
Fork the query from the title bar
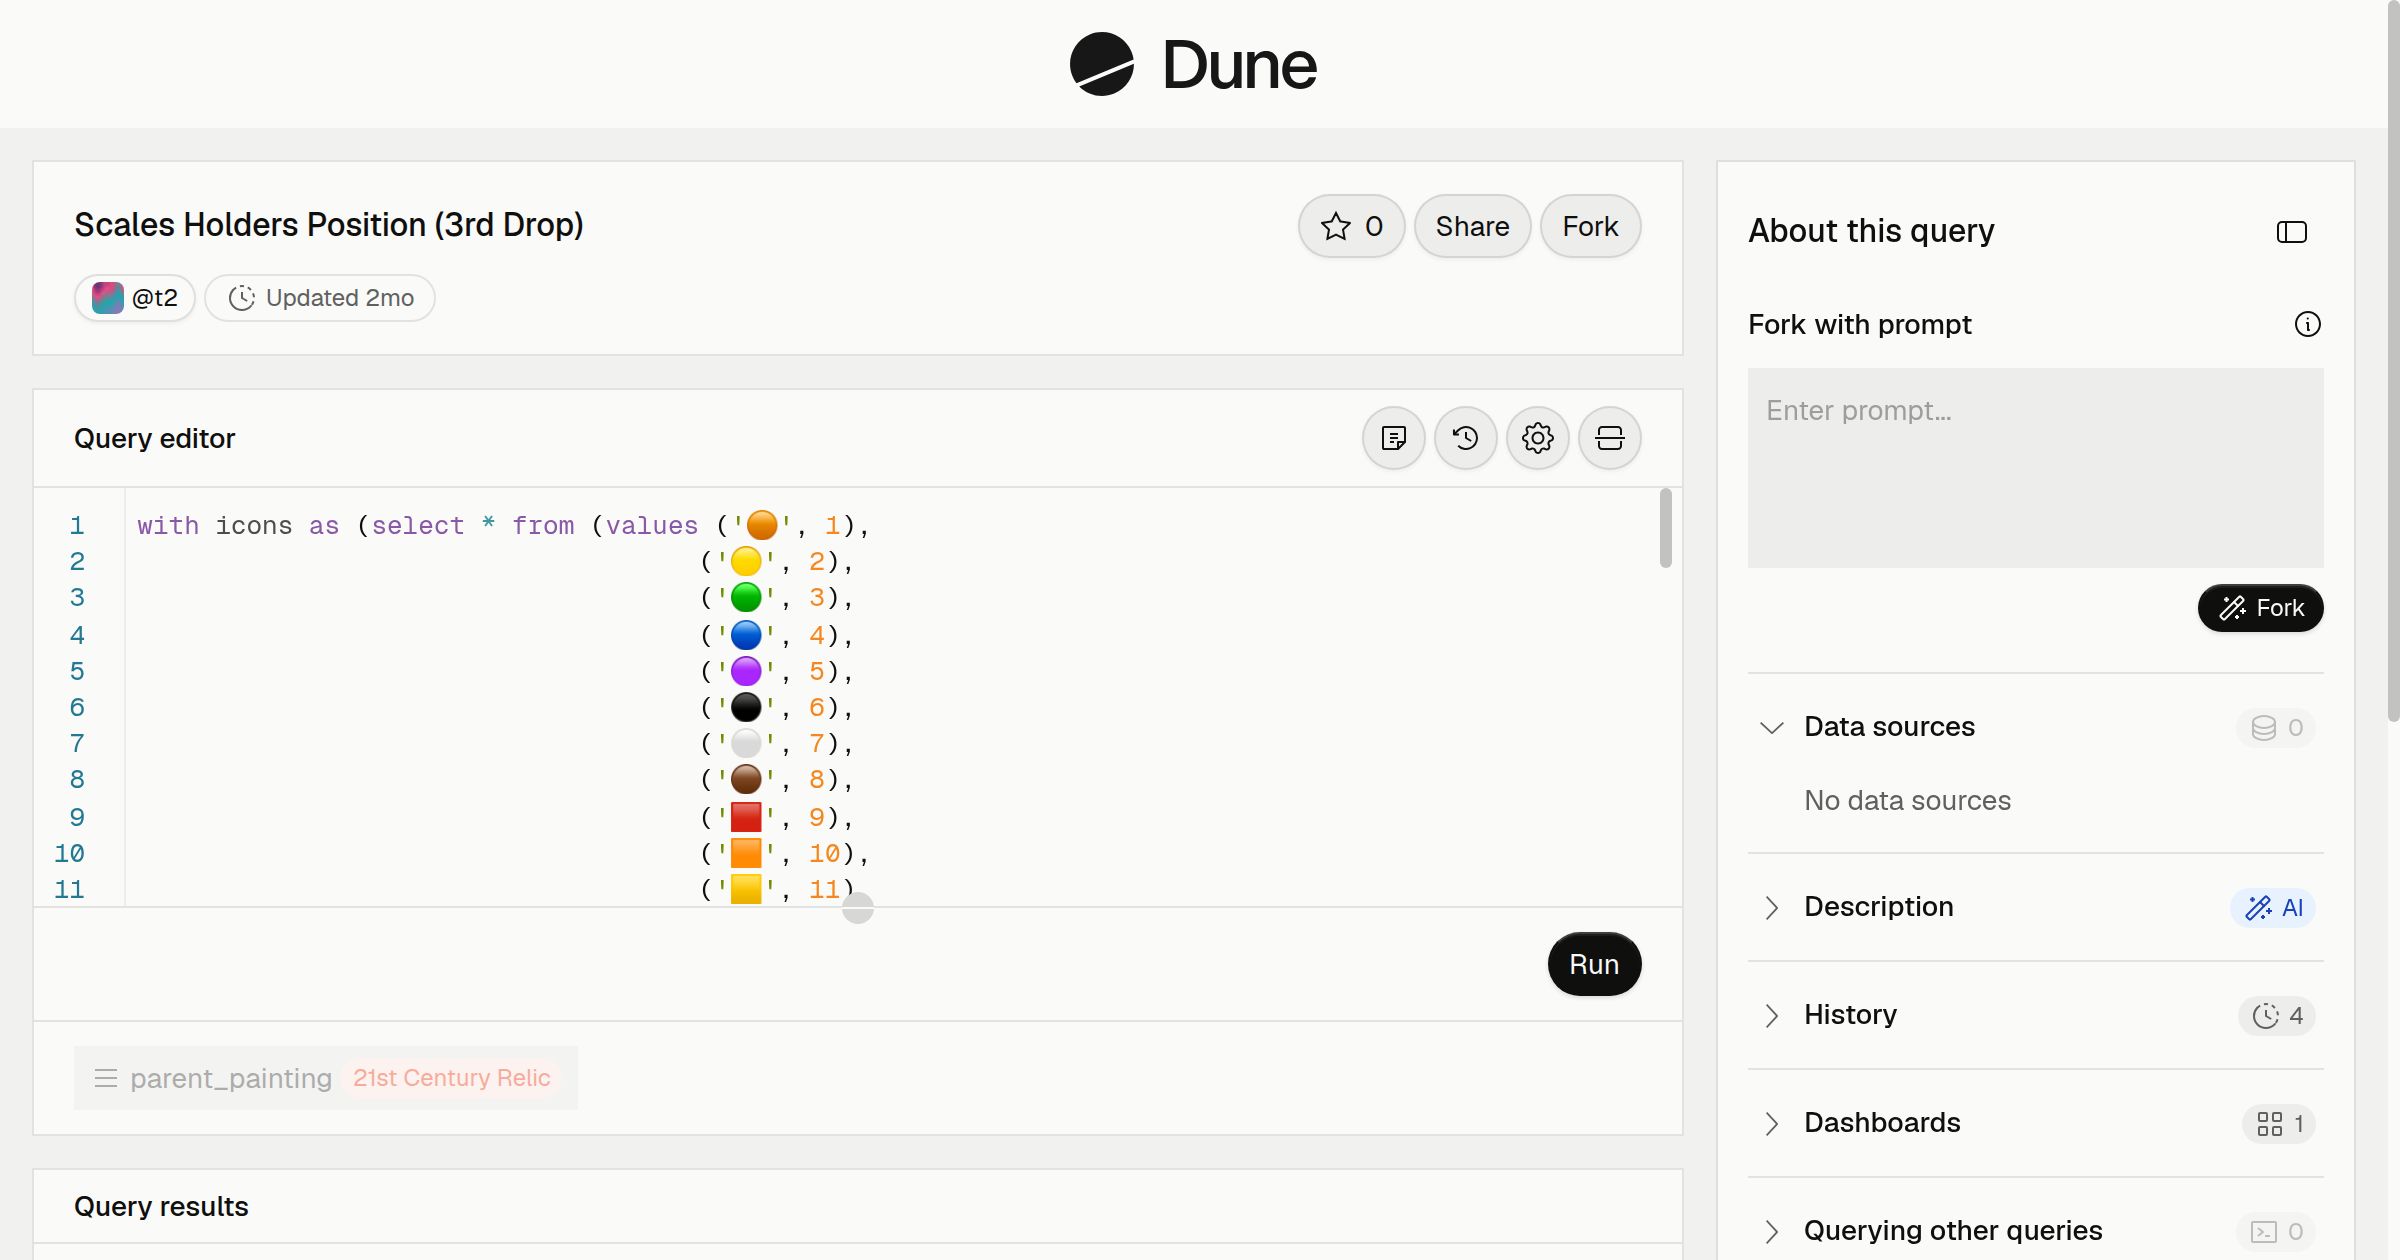[1590, 226]
